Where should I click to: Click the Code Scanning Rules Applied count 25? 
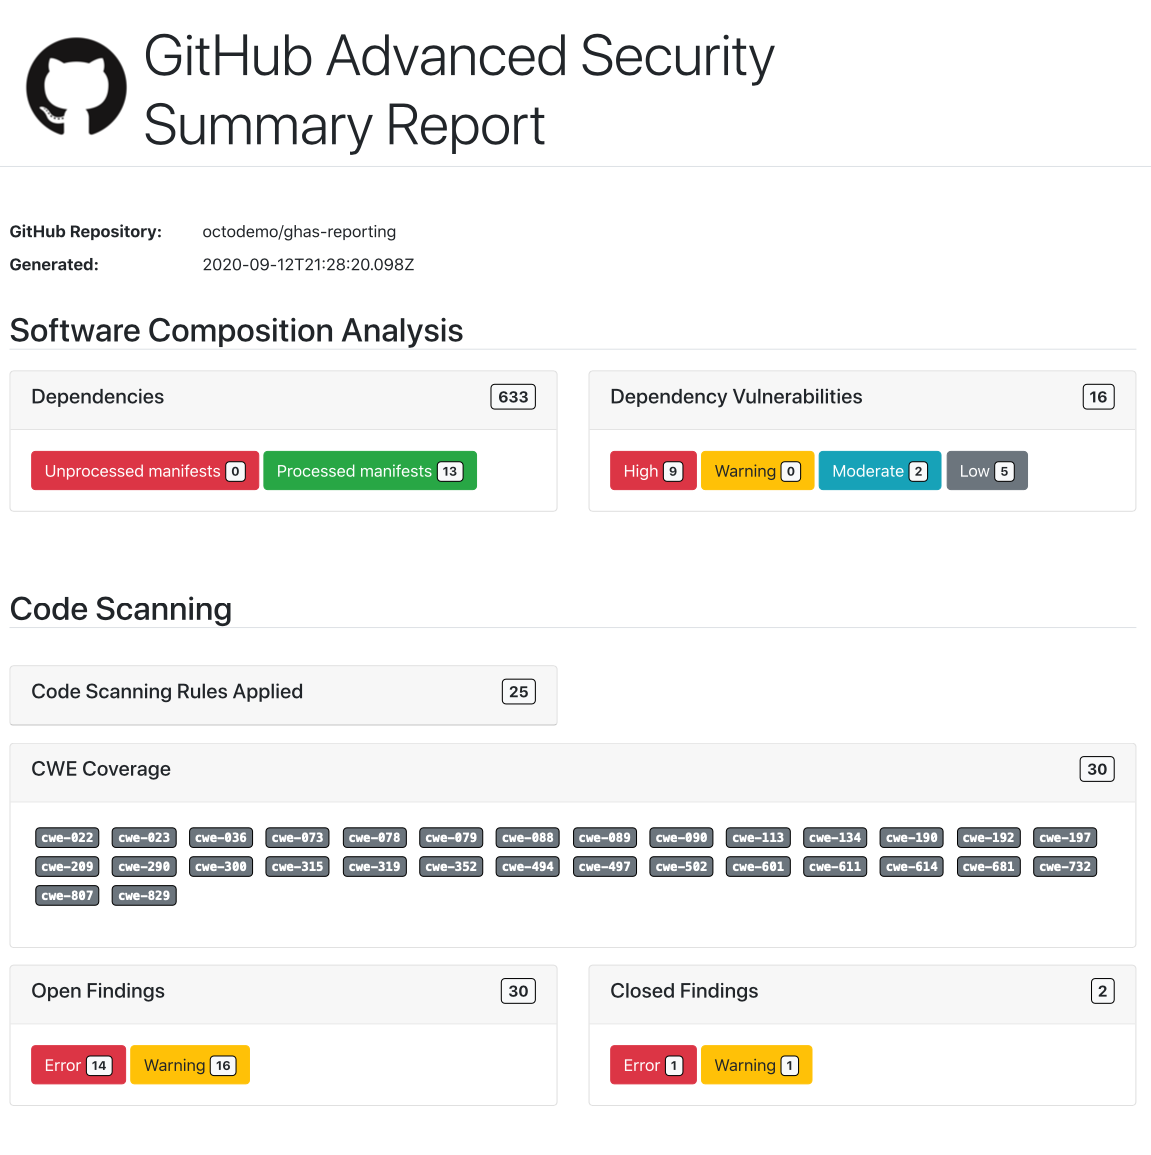click(518, 692)
